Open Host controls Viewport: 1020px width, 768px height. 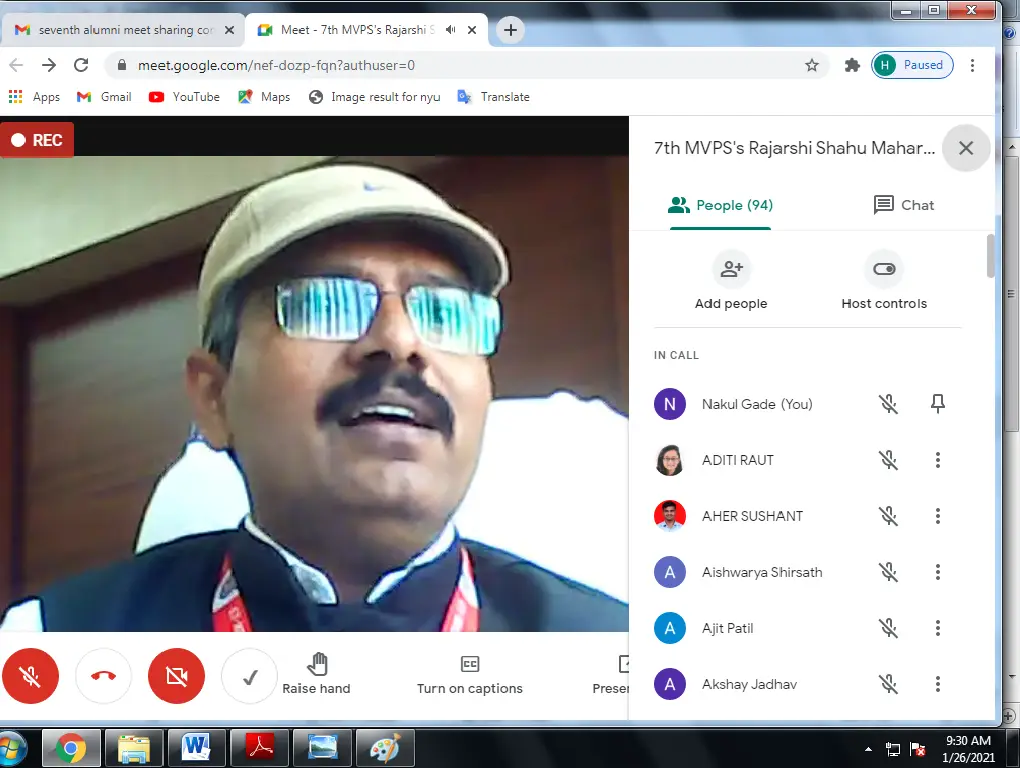[x=884, y=281]
